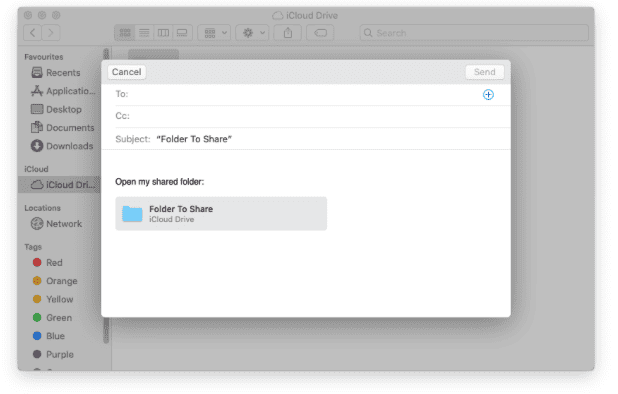Click the Documents sidebar icon
The height and width of the screenshot is (394, 618).
(37, 127)
